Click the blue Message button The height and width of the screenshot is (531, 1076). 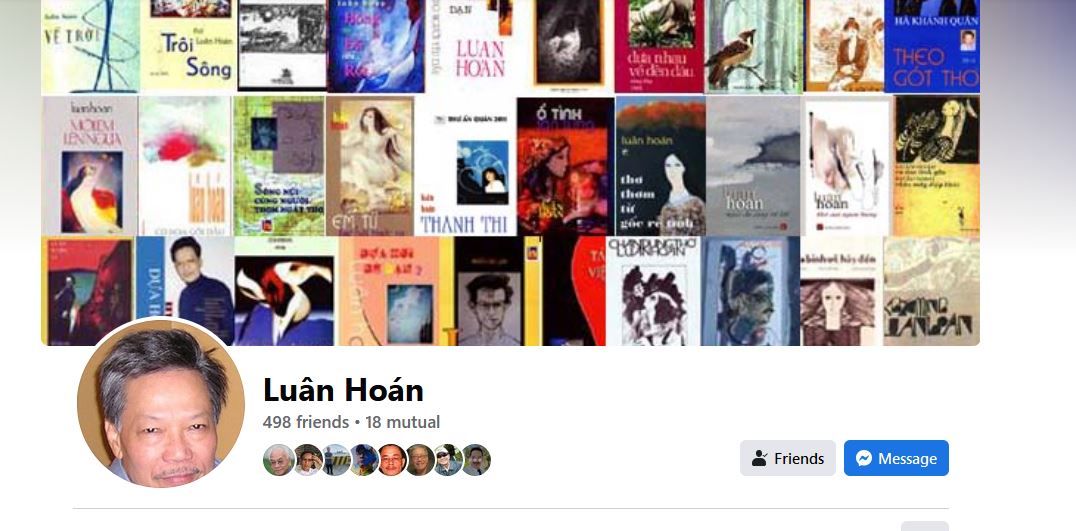coord(896,458)
